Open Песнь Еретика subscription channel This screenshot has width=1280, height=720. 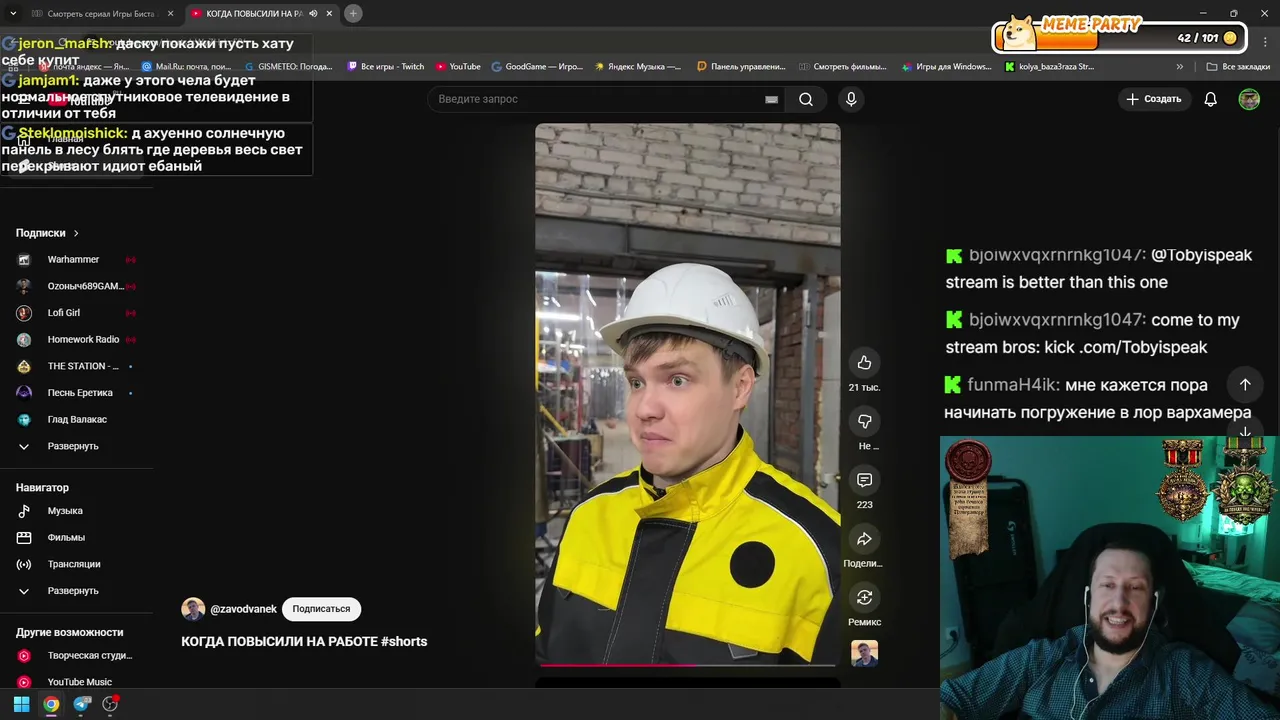(75, 393)
